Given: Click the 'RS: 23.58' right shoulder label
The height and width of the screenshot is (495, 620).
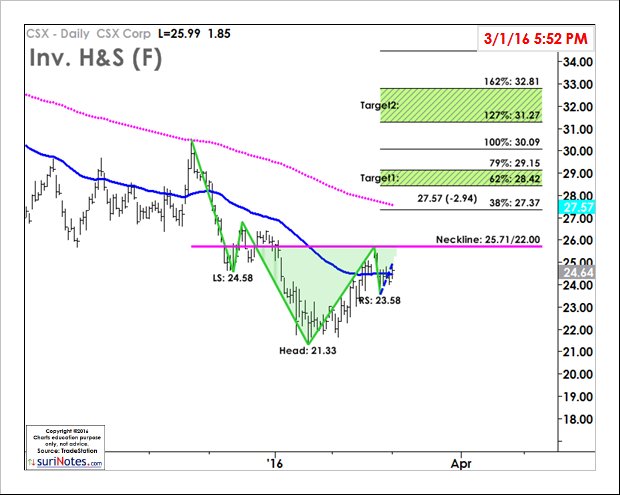Looking at the screenshot, I should pos(380,300).
